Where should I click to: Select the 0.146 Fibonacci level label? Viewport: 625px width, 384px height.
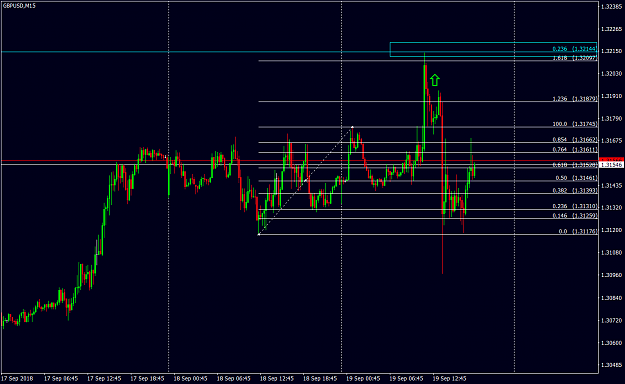[x=574, y=215]
